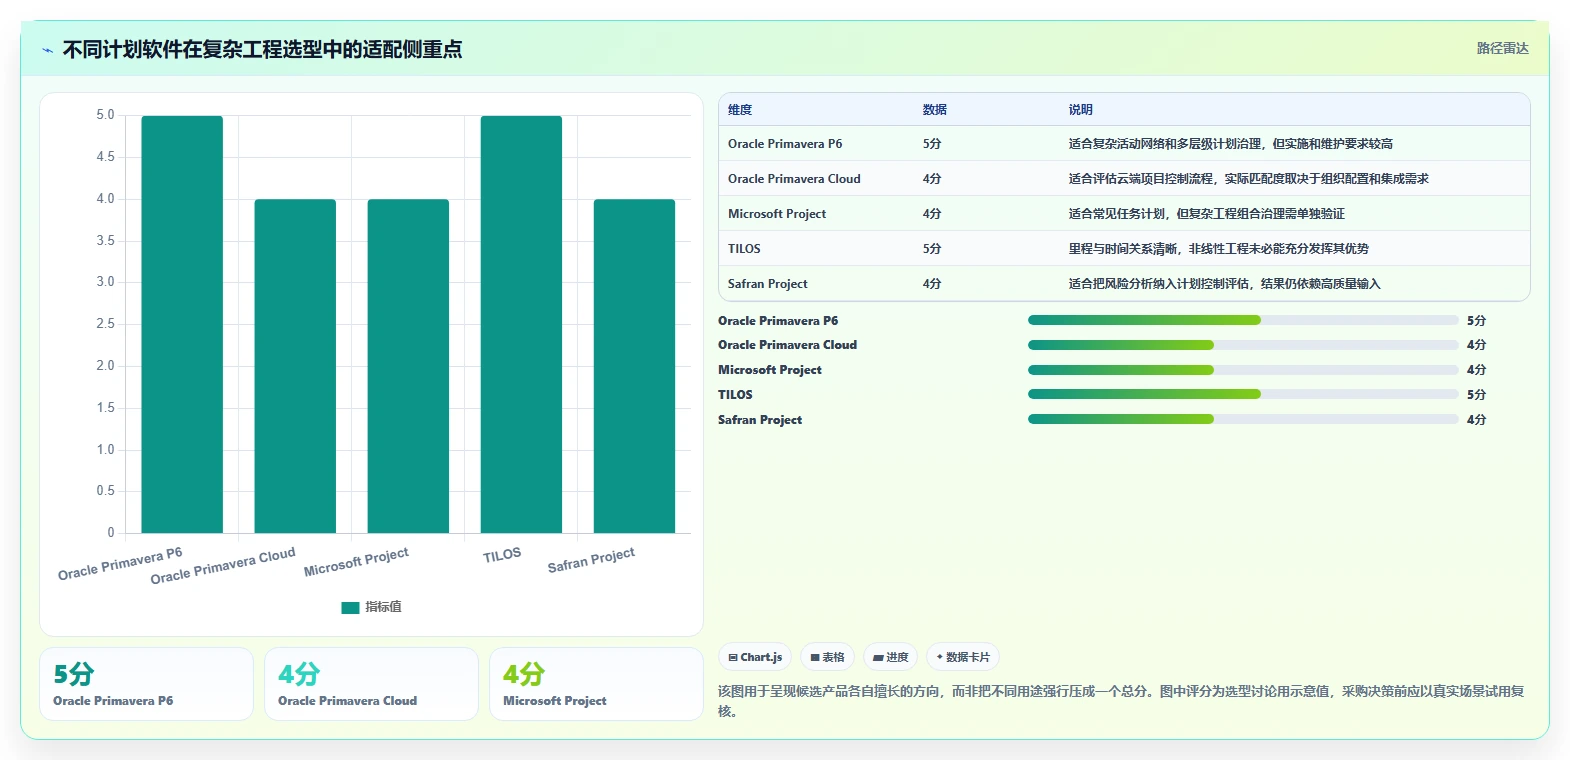Image resolution: width=1570 pixels, height=760 pixels.
Task: Click the Chart.js chip
Action: (x=755, y=657)
